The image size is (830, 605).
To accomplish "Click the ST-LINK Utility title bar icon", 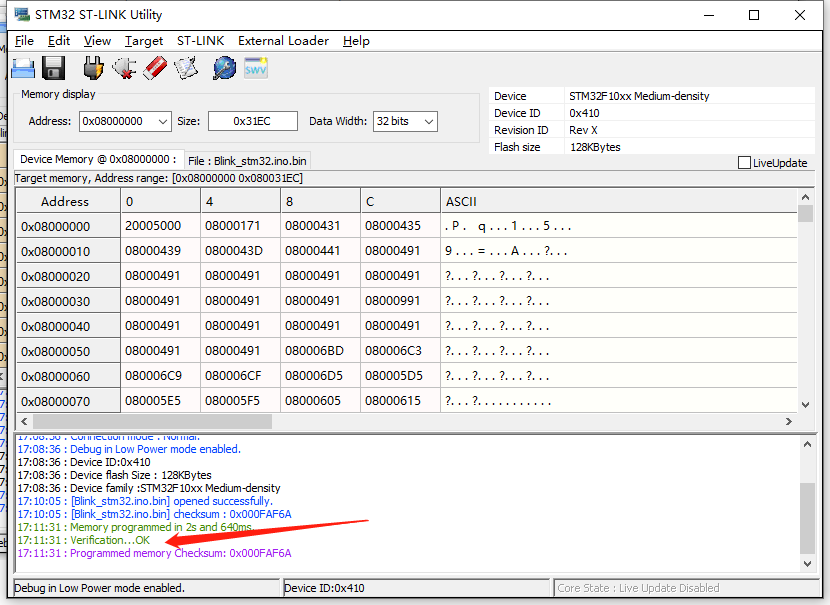I will 22,14.
